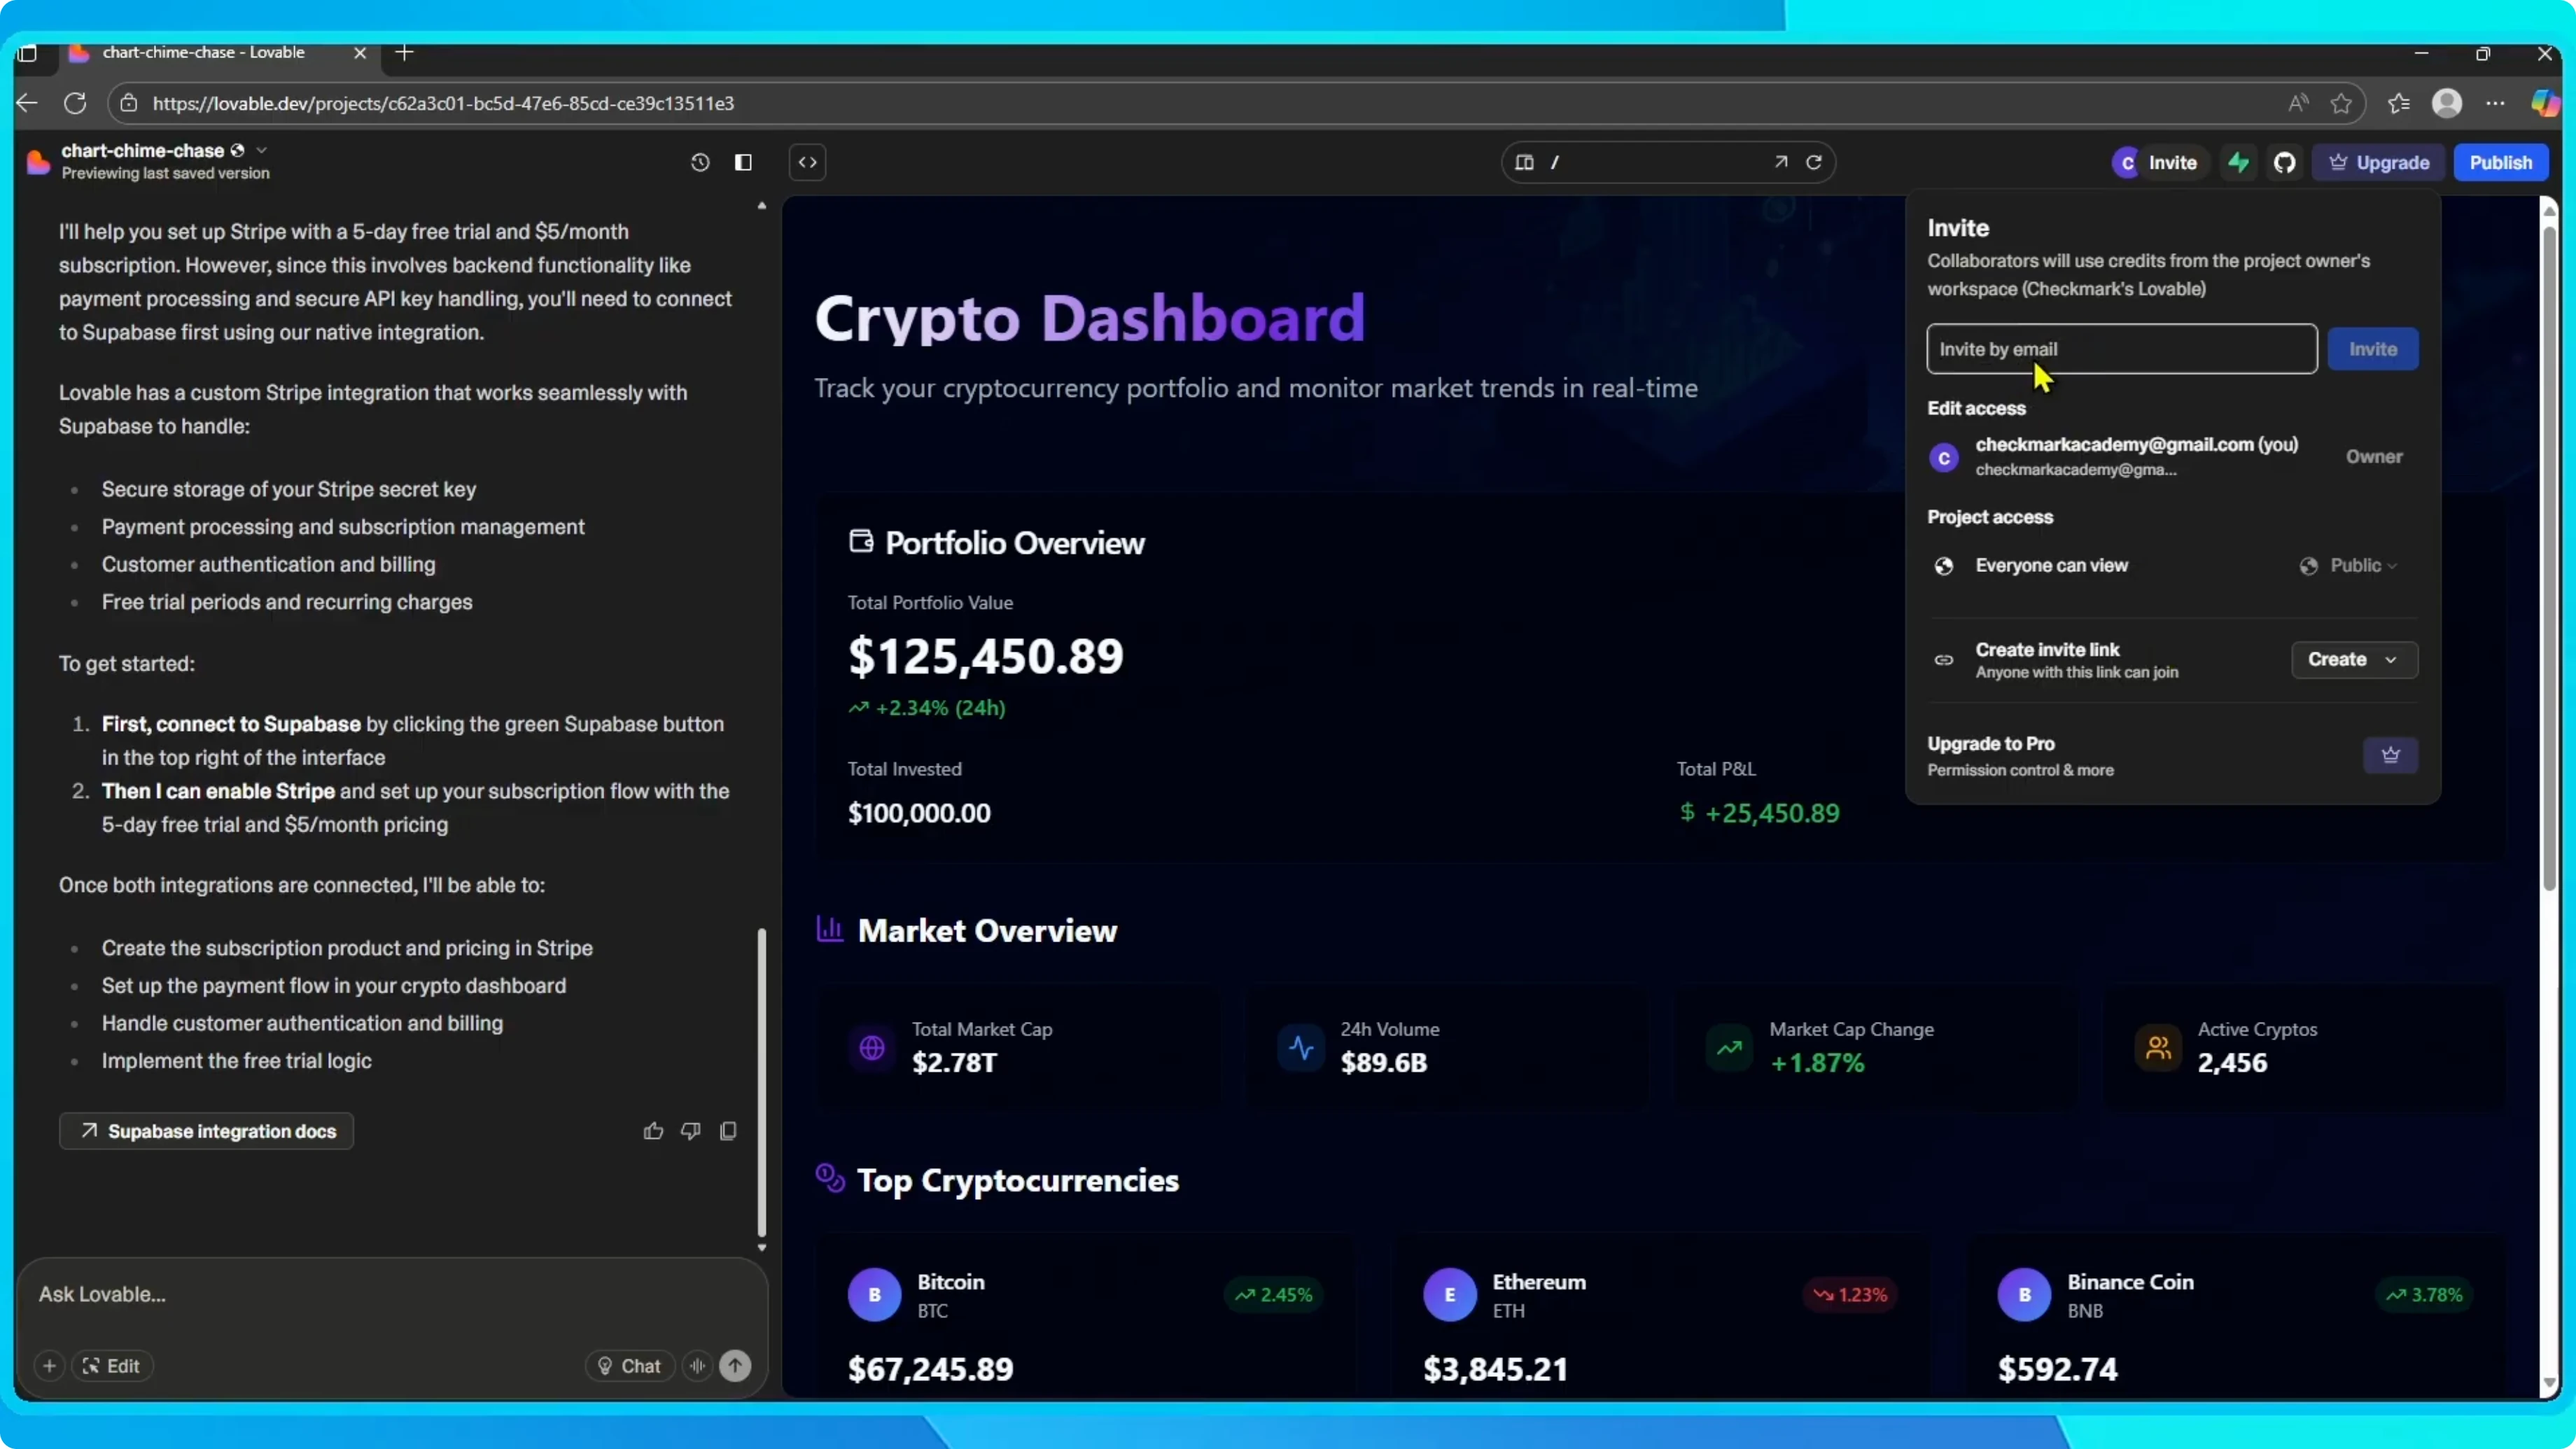Focus the Invite by email field
The width and height of the screenshot is (2576, 1449).
coord(2121,349)
